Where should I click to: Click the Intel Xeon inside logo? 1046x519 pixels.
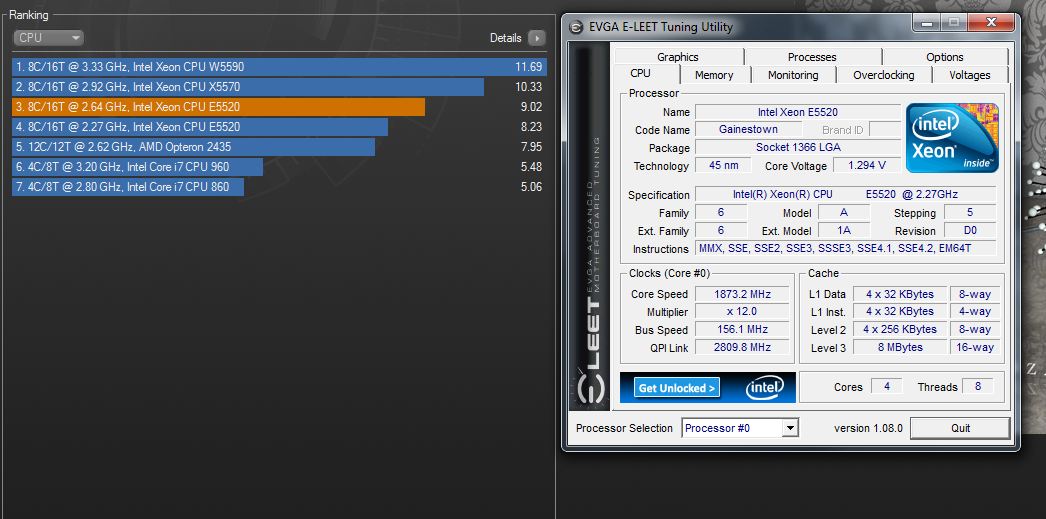pos(952,137)
